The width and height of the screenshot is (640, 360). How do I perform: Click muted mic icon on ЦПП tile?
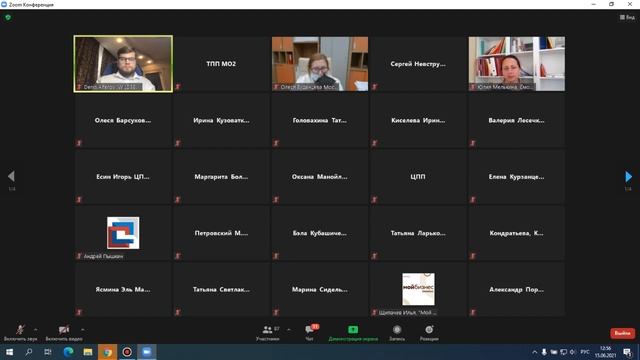click(374, 200)
